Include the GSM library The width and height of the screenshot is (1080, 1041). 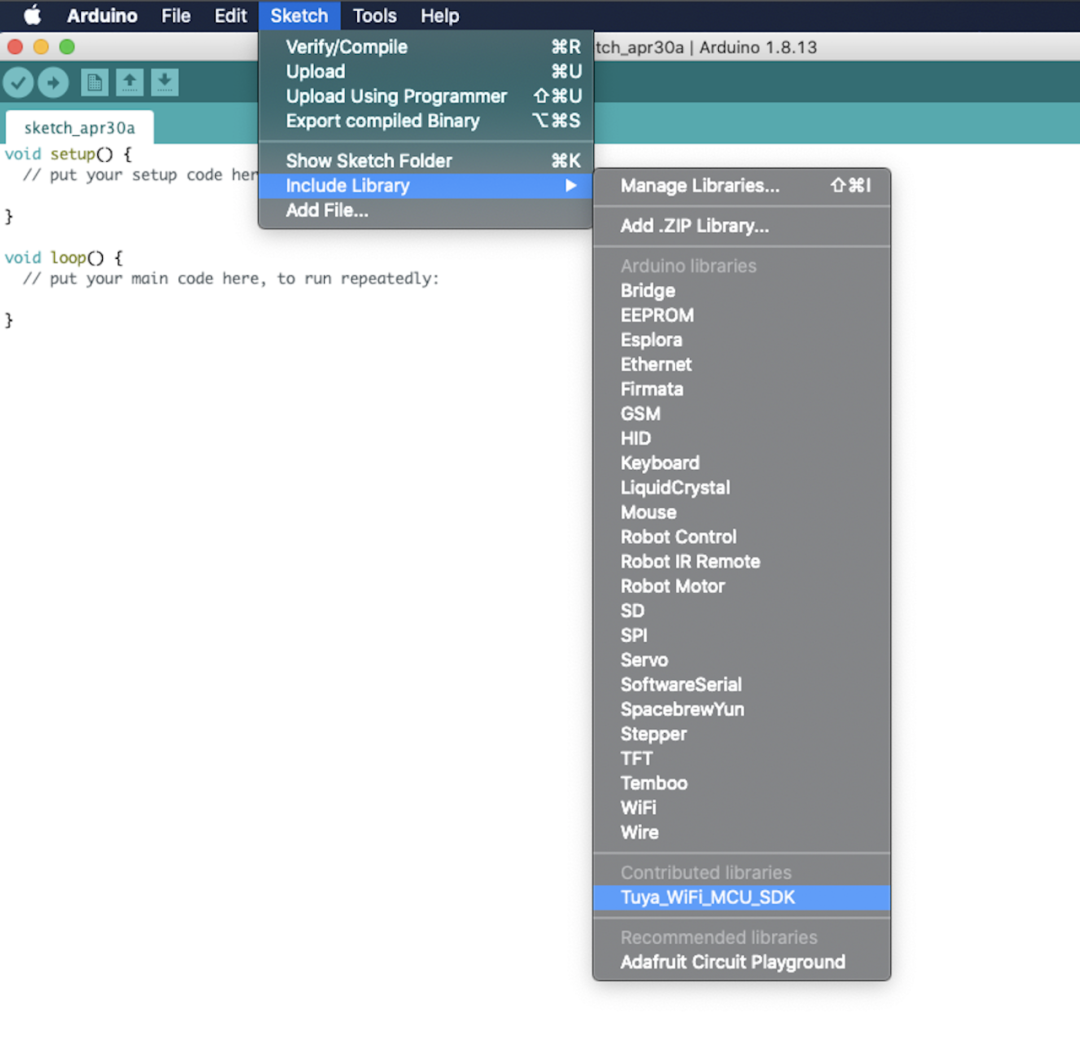pos(742,414)
